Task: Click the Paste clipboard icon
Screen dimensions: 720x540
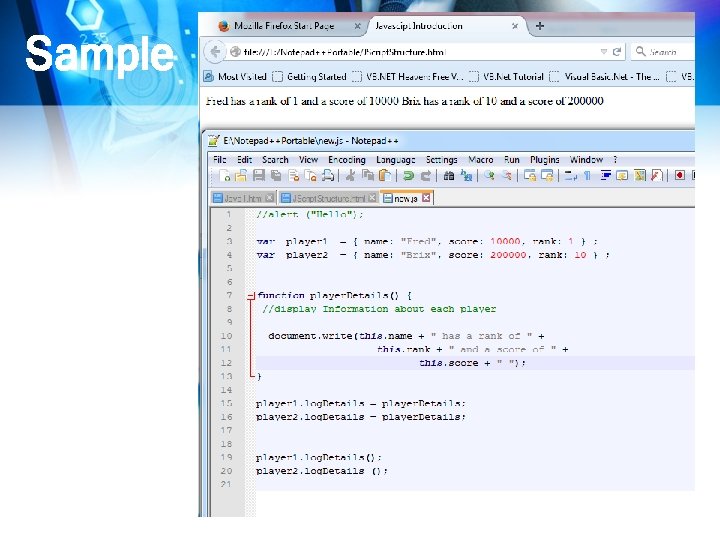Action: click(385, 175)
